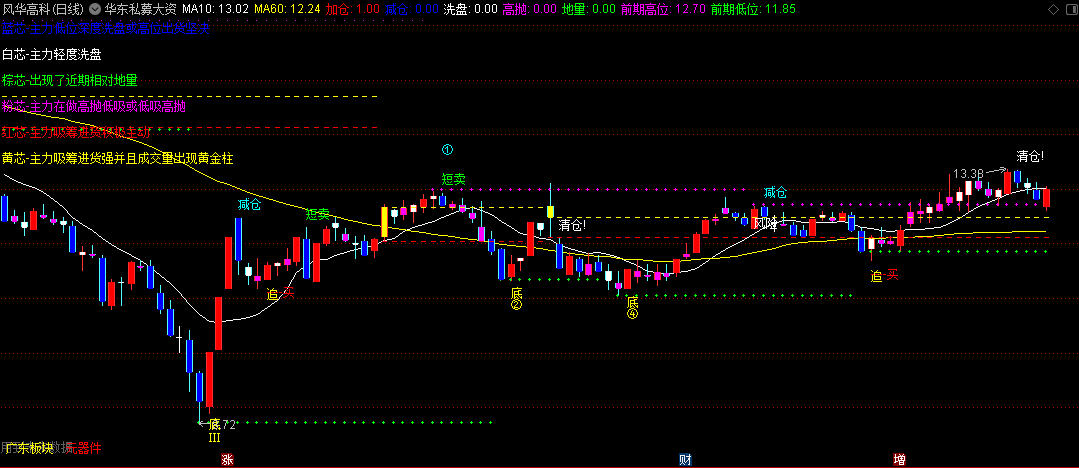Click the yellow circled ② marker under 底
The height and width of the screenshot is (468, 1079).
click(517, 305)
